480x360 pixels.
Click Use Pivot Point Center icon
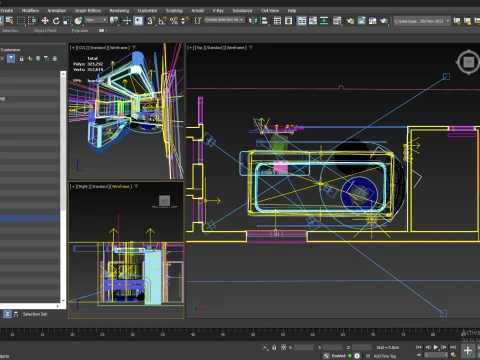[x=114, y=21]
